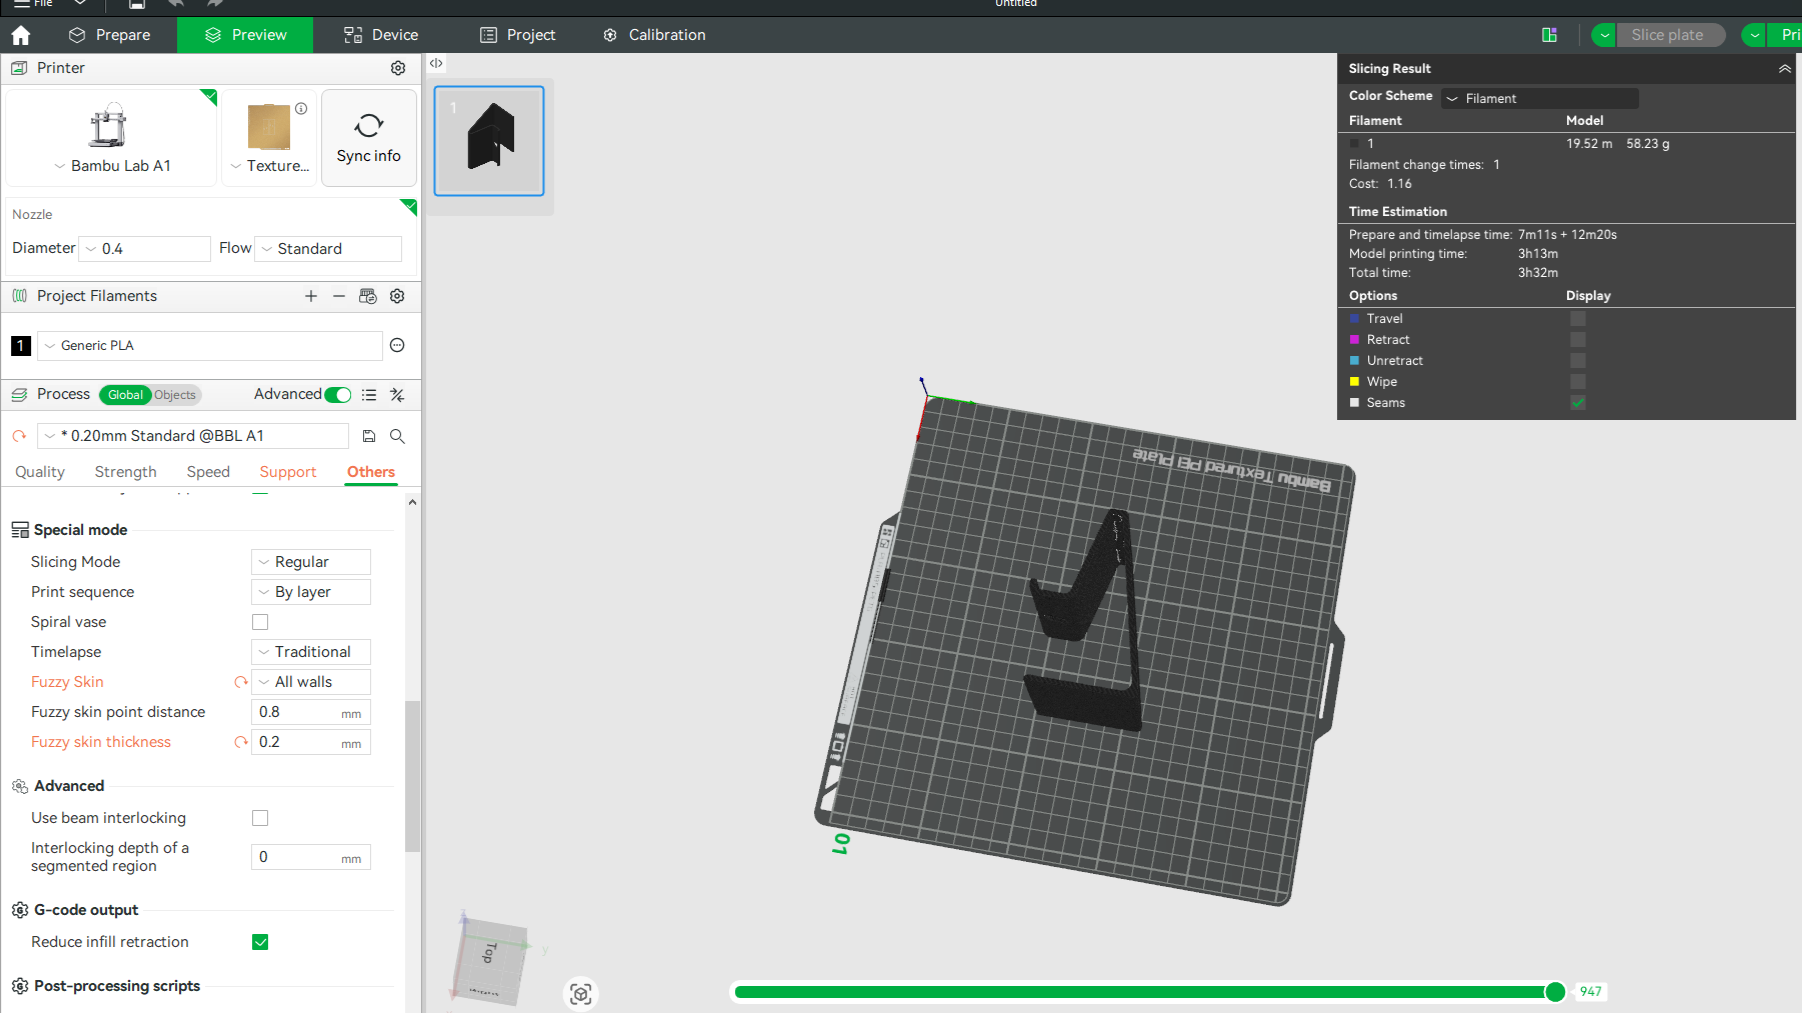The image size is (1802, 1013).
Task: Switch to the Project tab
Action: [x=518, y=35]
